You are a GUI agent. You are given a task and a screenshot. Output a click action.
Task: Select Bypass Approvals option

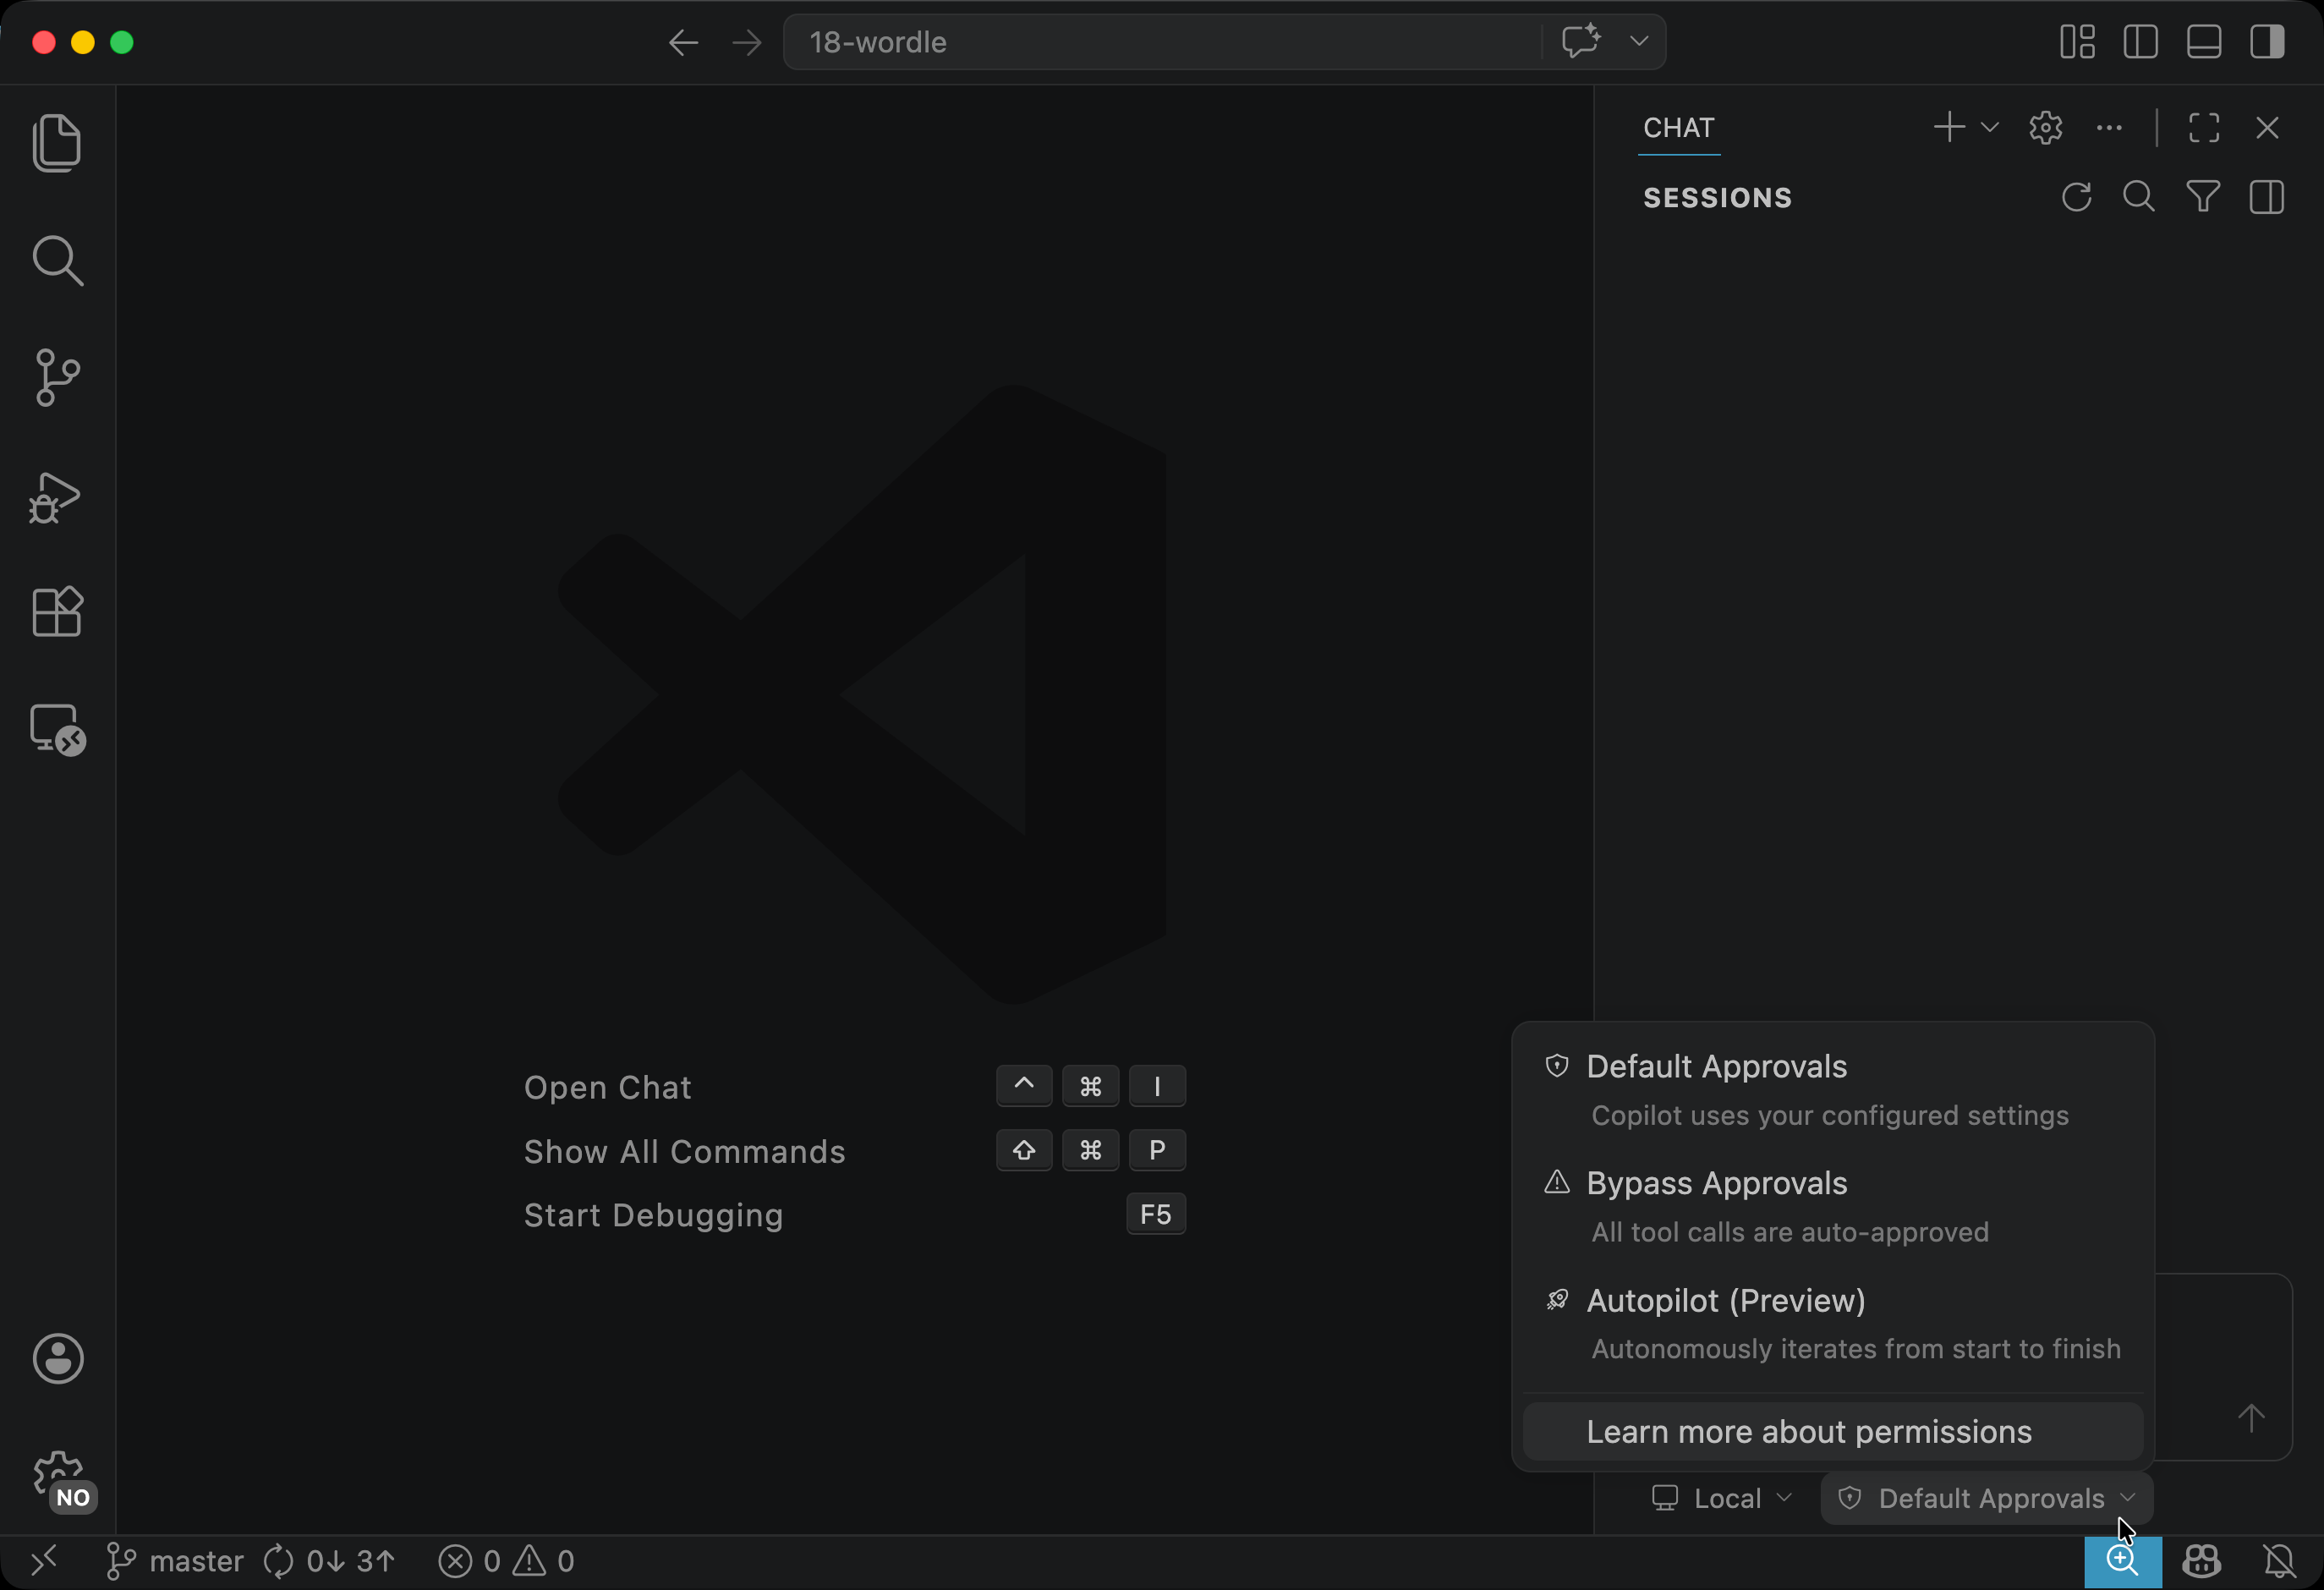coord(1832,1207)
